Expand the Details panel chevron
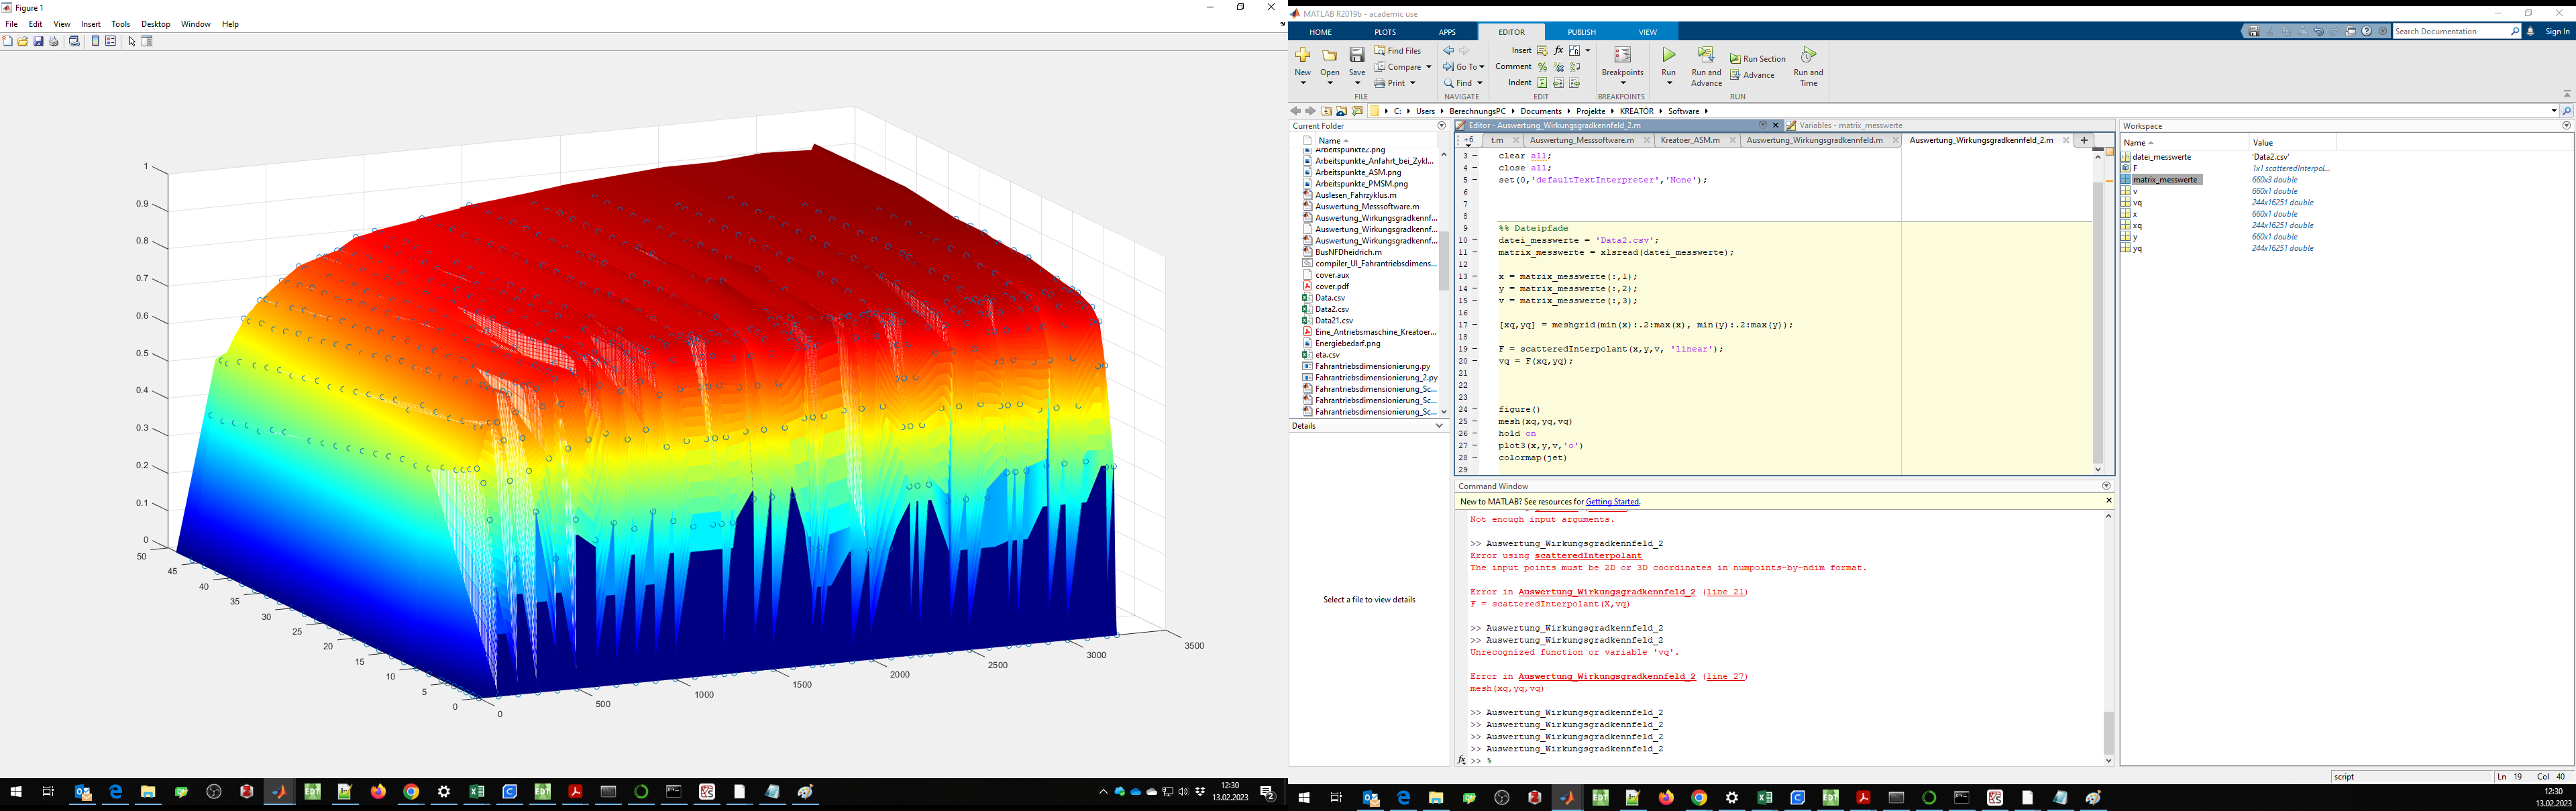This screenshot has width=2576, height=811. 1439,426
